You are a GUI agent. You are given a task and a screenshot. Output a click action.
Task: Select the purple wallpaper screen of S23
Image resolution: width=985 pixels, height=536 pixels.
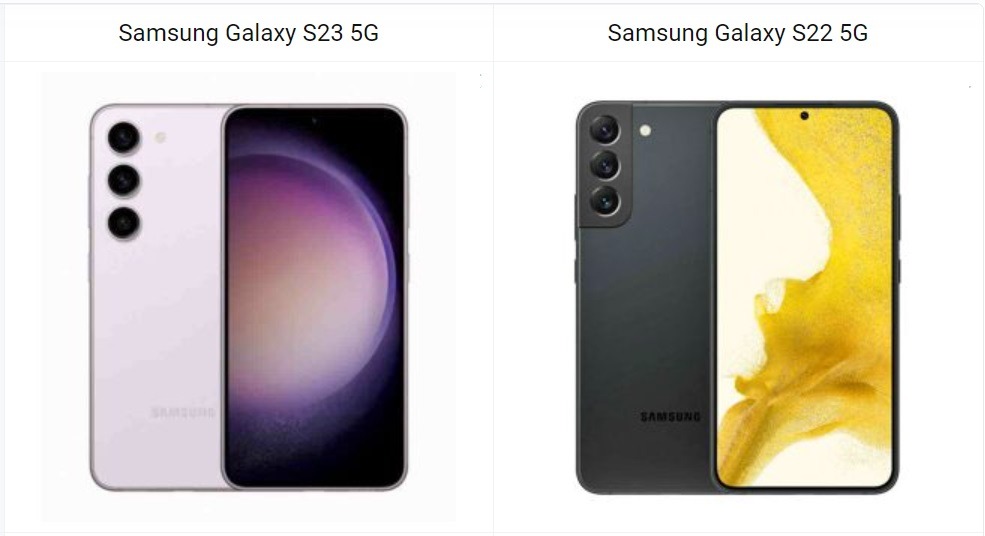point(314,298)
